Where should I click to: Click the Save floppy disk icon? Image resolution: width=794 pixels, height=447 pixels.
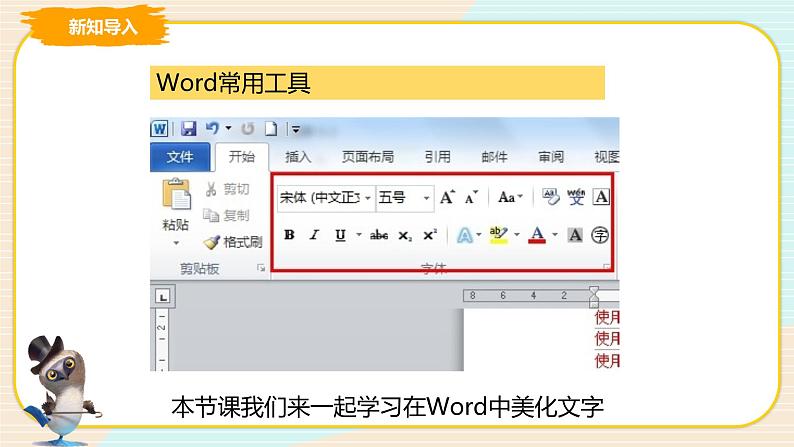point(188,129)
